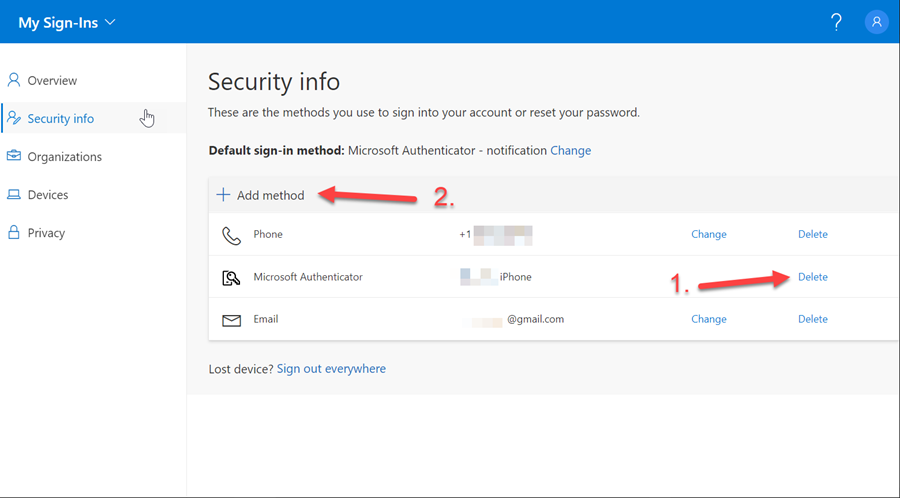Click the Email envelope icon

(x=231, y=320)
